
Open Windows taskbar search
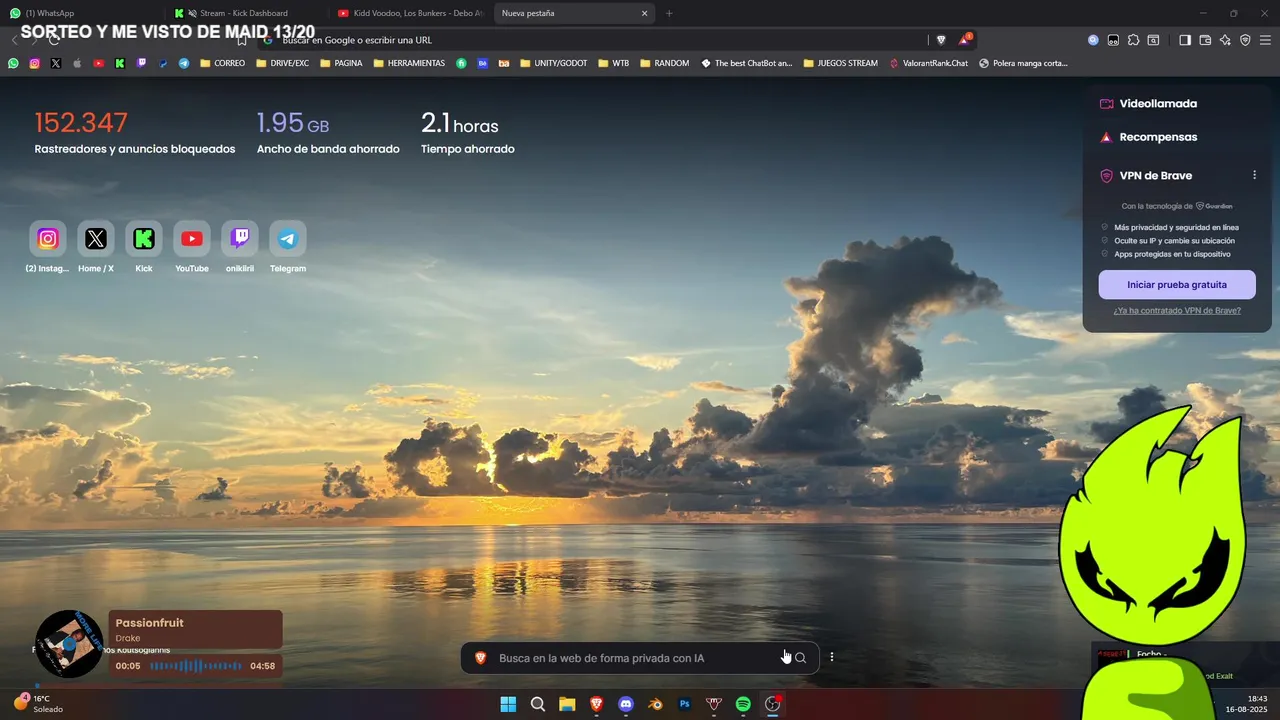538,704
